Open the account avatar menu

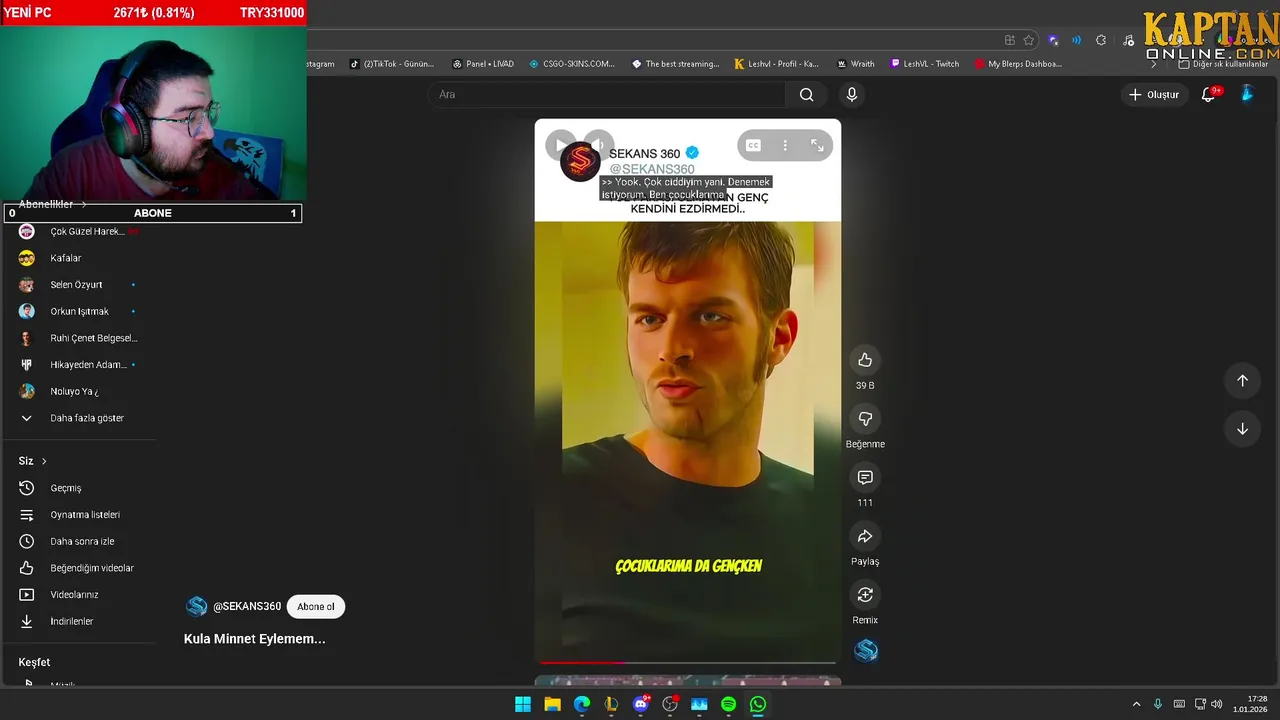point(1247,94)
